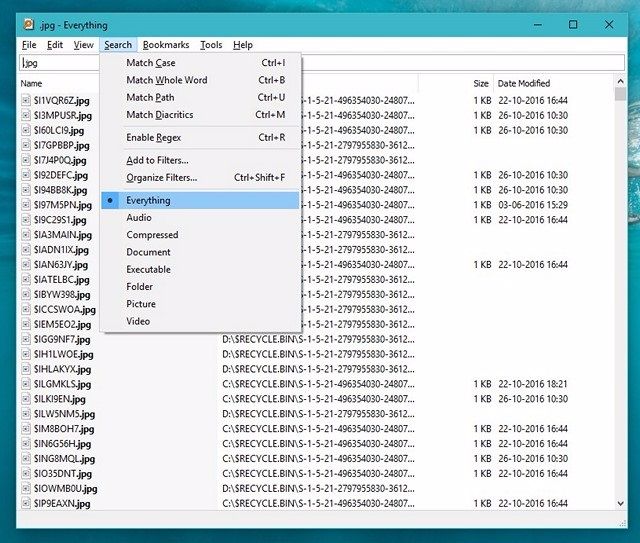Image resolution: width=640 pixels, height=543 pixels.
Task: Click file icon beside $IGG9NF7.jpg
Action: tap(26, 339)
